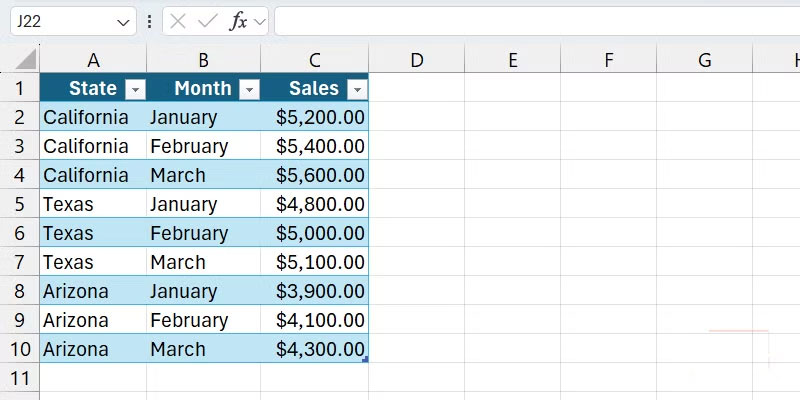
Task: Click the table resize handle at C10
Action: point(365,359)
